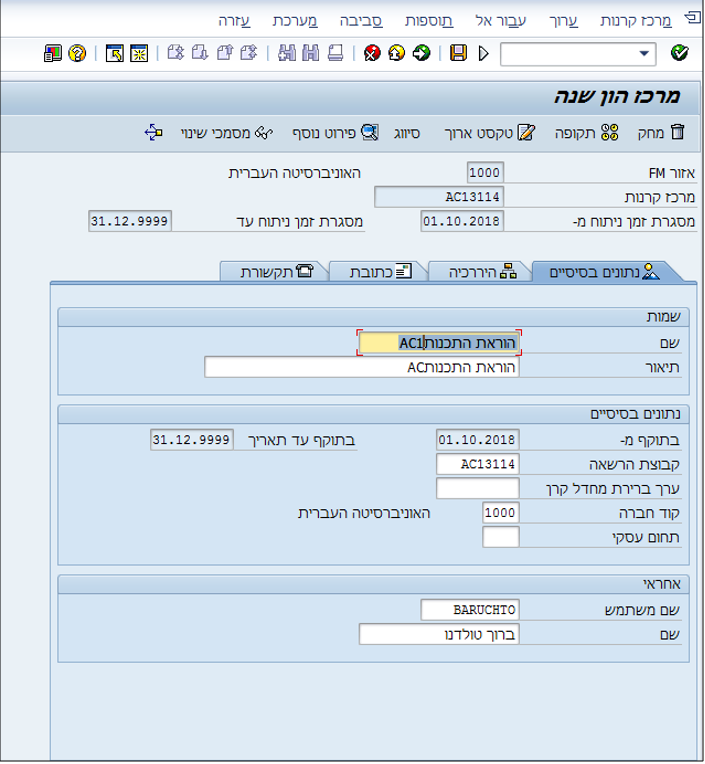705x764 pixels.
Task: Click the Previous Page icon
Action: (x=225, y=53)
